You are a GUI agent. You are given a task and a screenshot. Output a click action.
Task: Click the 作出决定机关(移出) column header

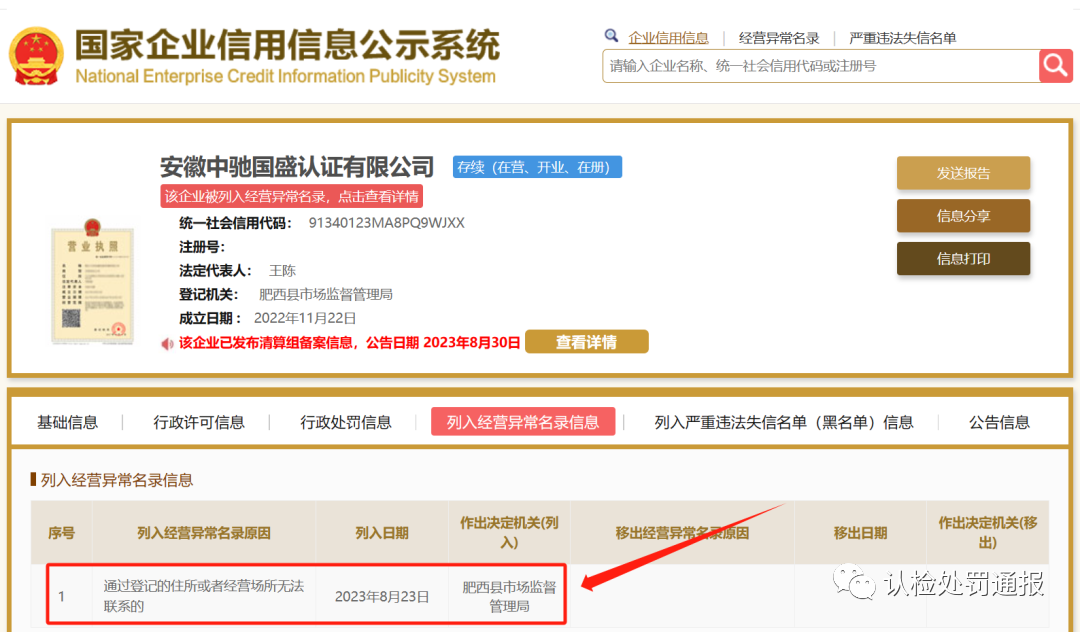click(988, 533)
